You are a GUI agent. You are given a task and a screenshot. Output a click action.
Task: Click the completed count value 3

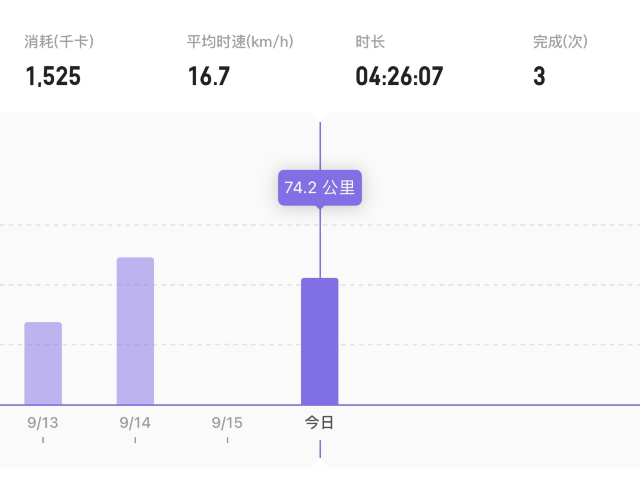(539, 76)
